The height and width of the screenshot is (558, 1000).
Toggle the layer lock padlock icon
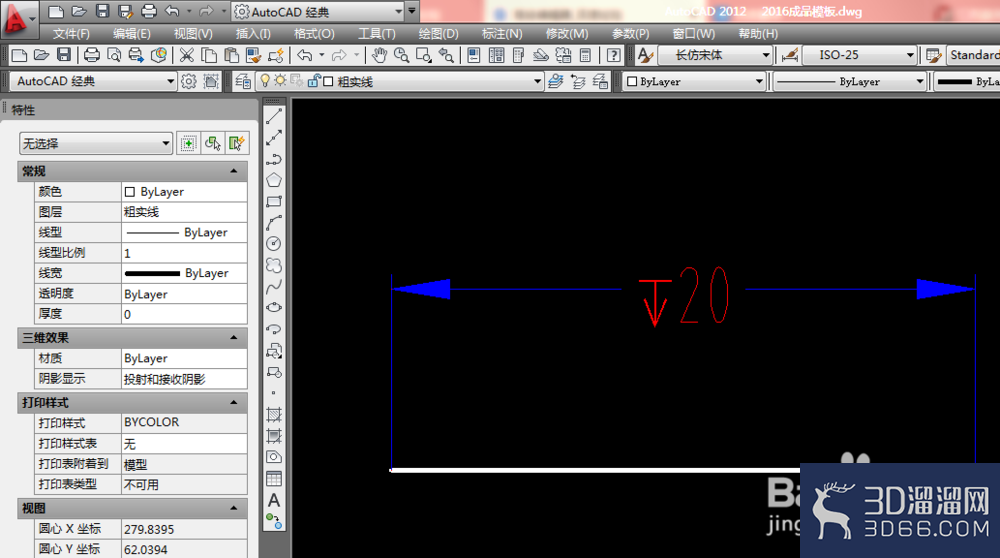314,81
